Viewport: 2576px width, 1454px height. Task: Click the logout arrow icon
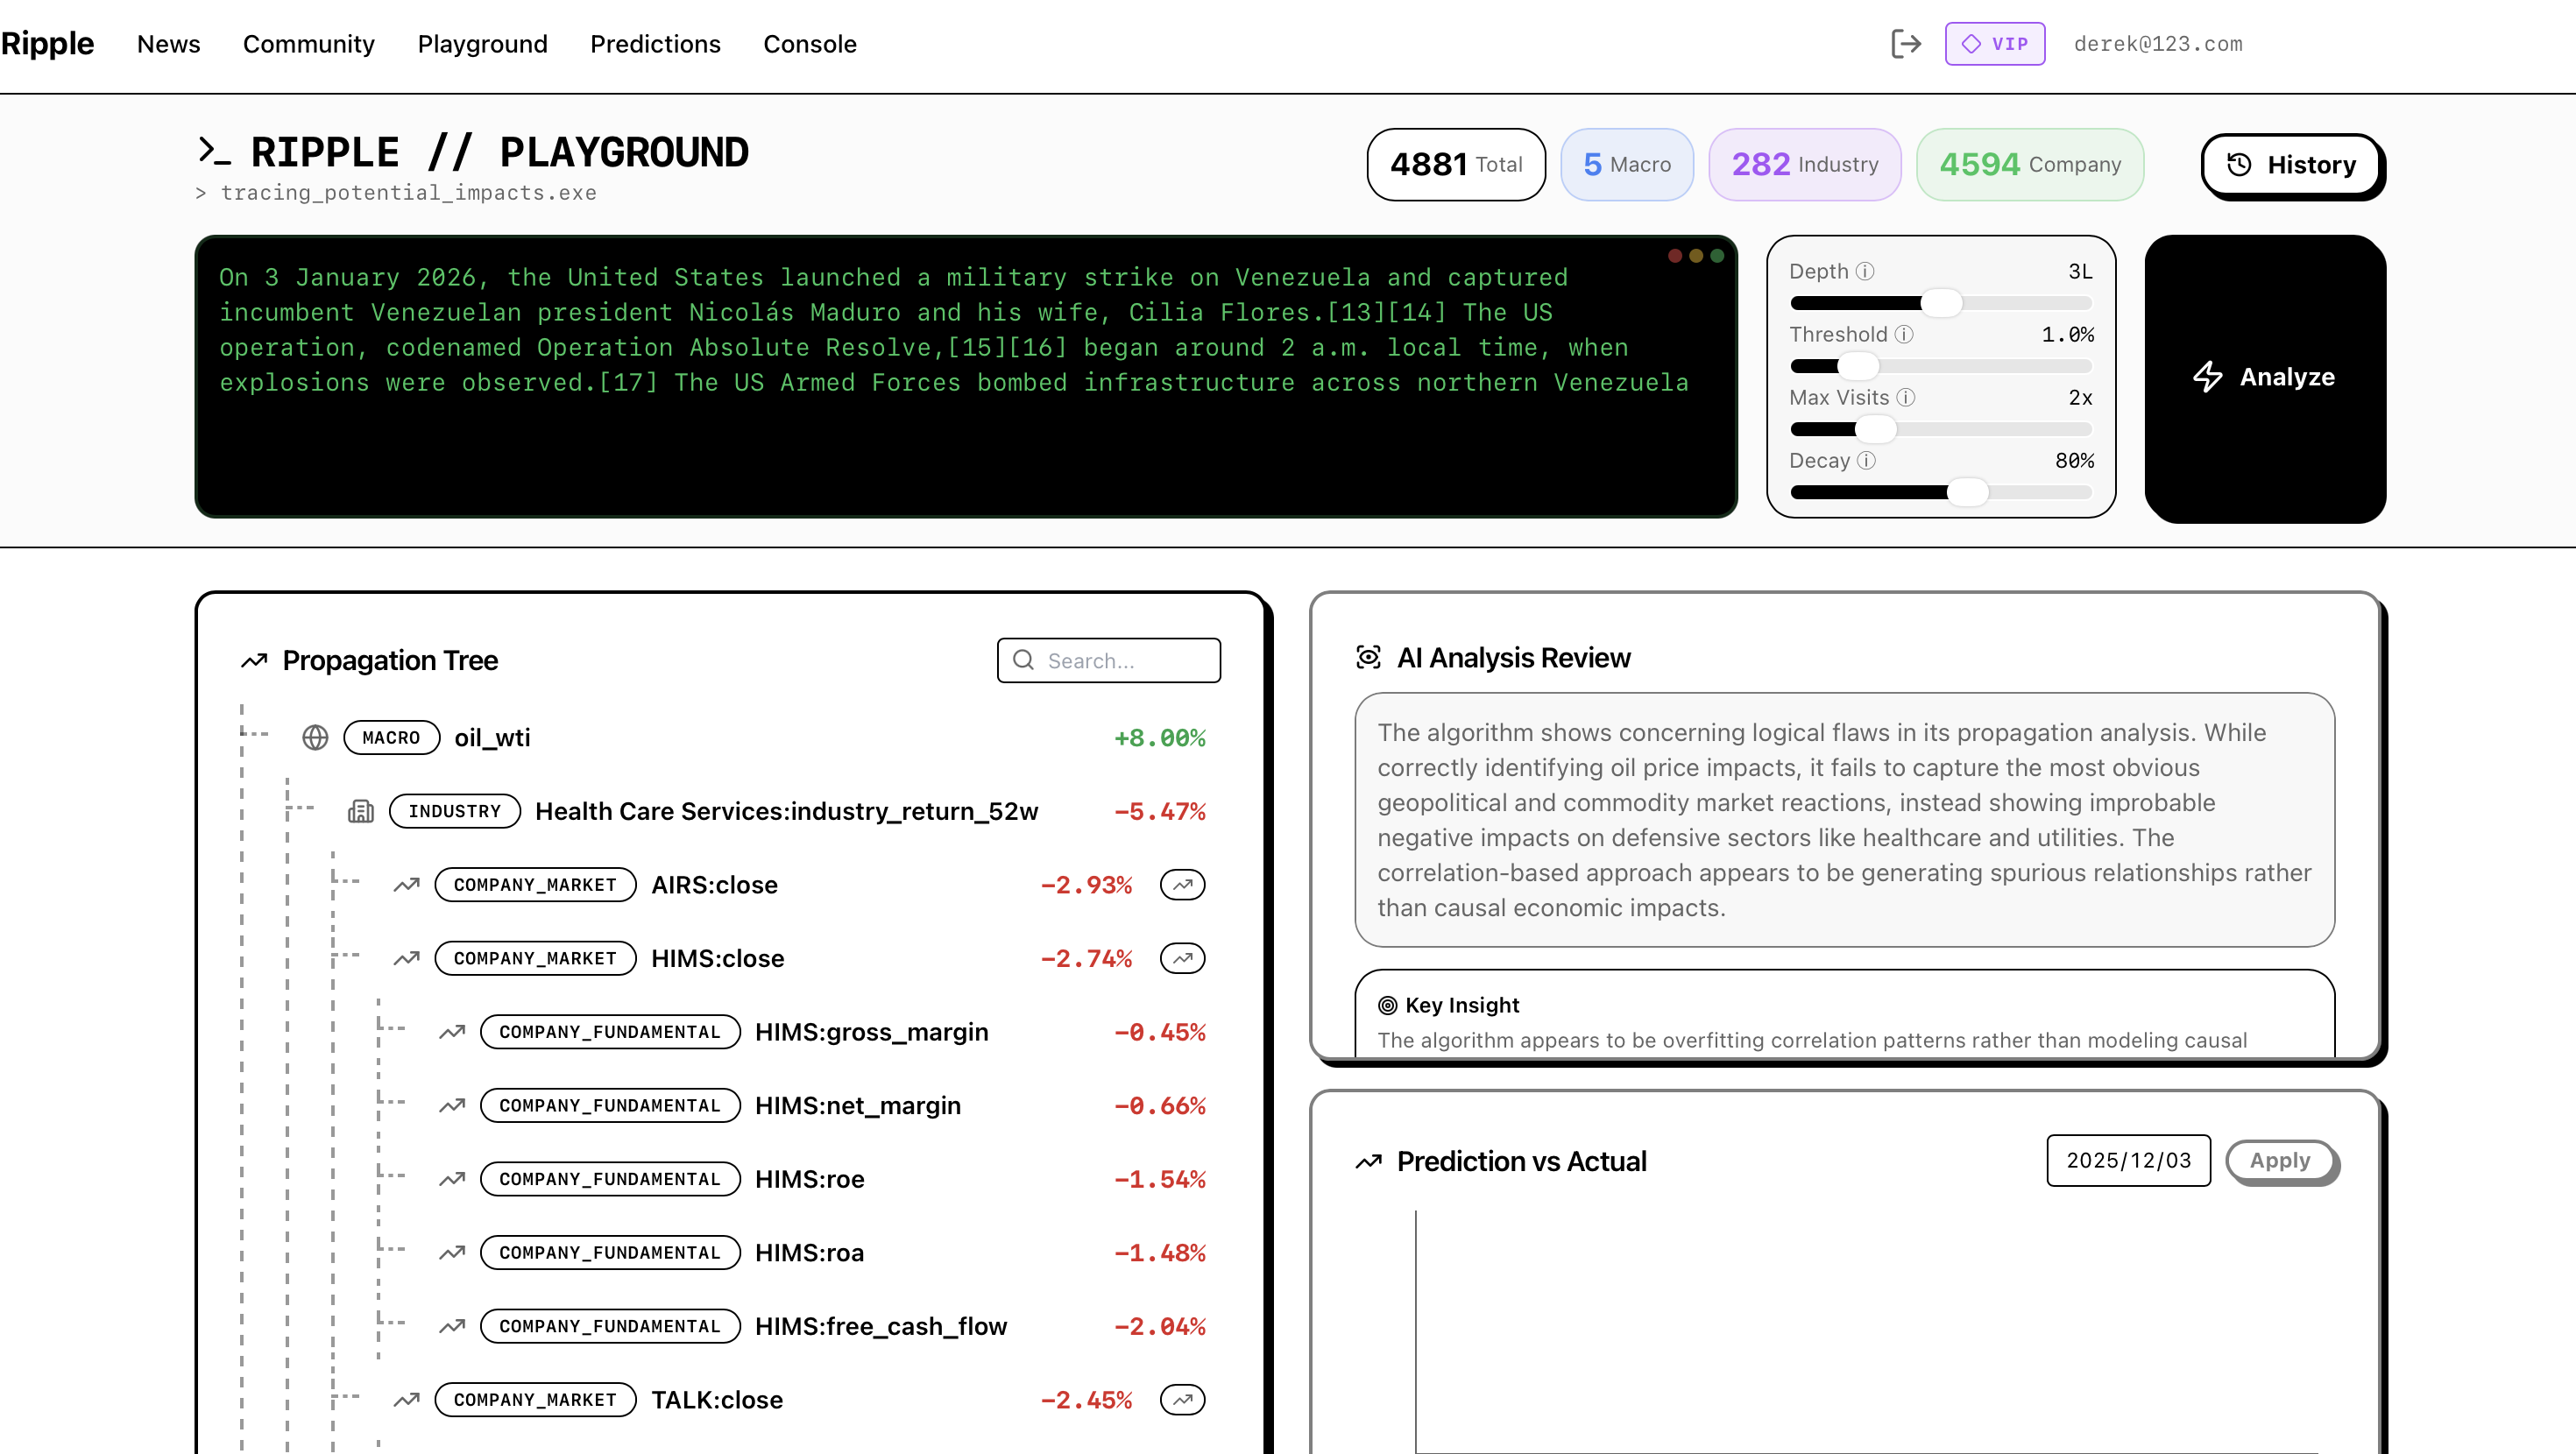[1906, 44]
